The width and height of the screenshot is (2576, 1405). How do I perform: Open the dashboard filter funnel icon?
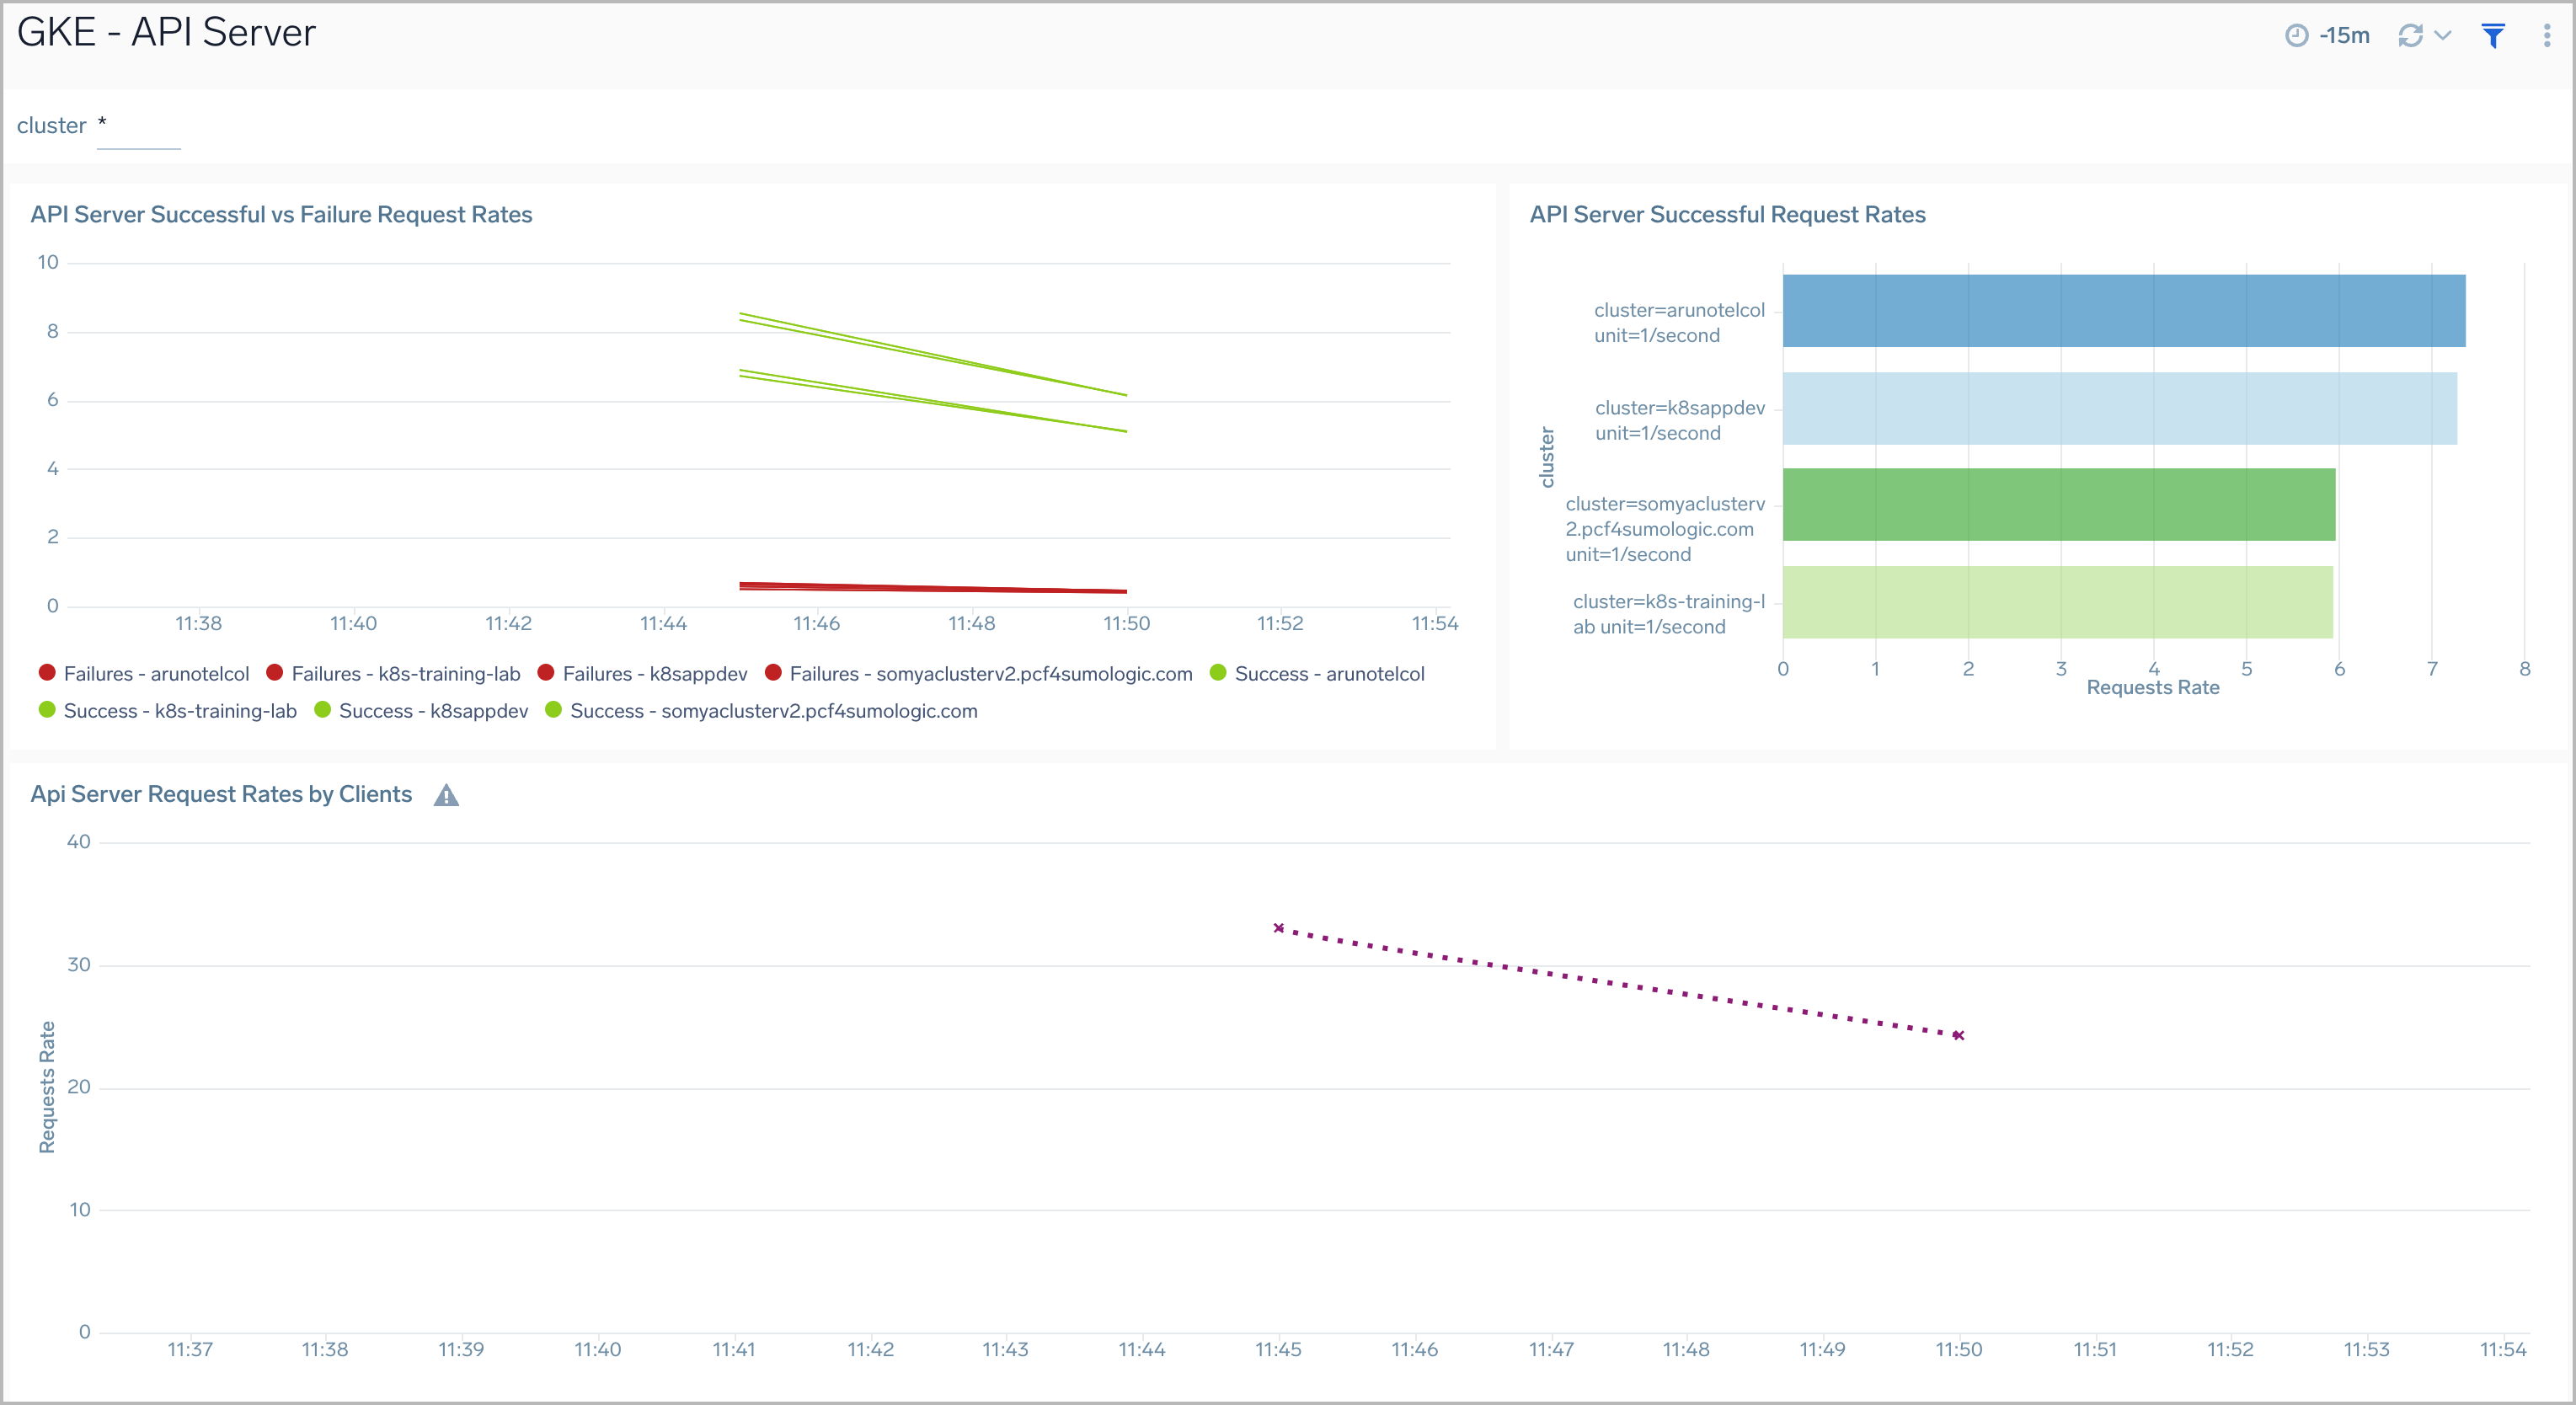(x=2492, y=35)
